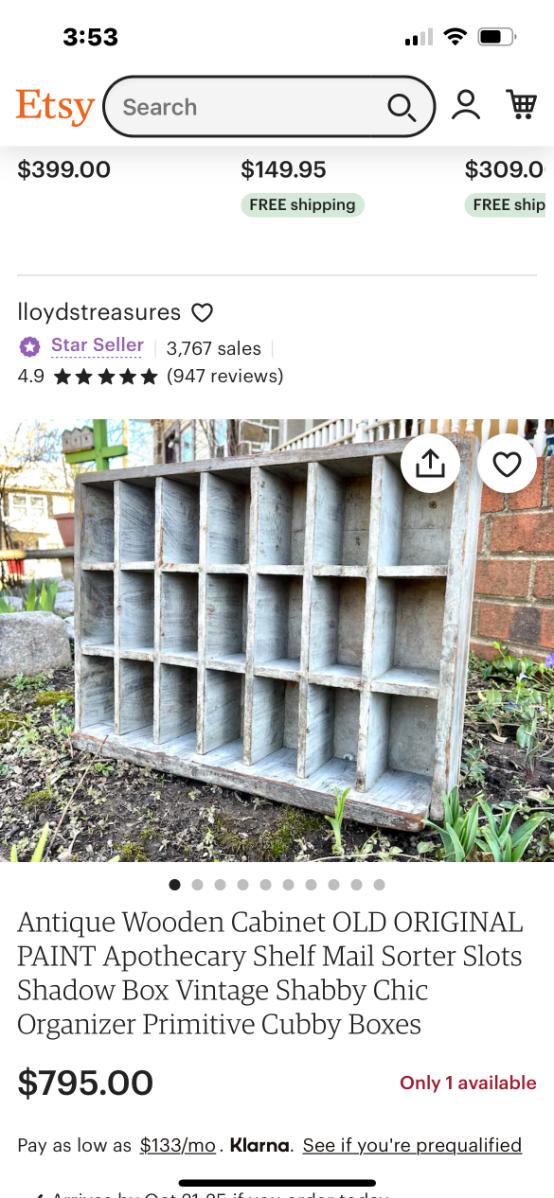
Task: Favorite the lloydstreasures shop heart
Action: [x=202, y=312]
